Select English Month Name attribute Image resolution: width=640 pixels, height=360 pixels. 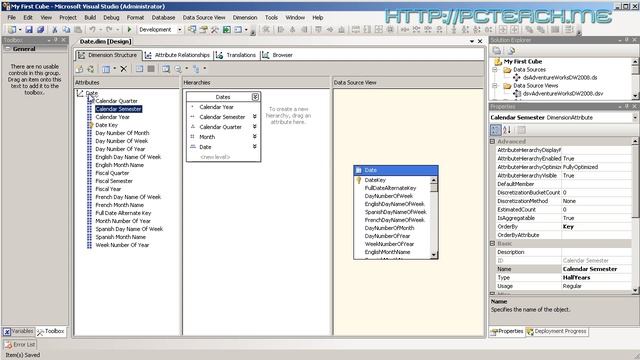tap(120, 165)
